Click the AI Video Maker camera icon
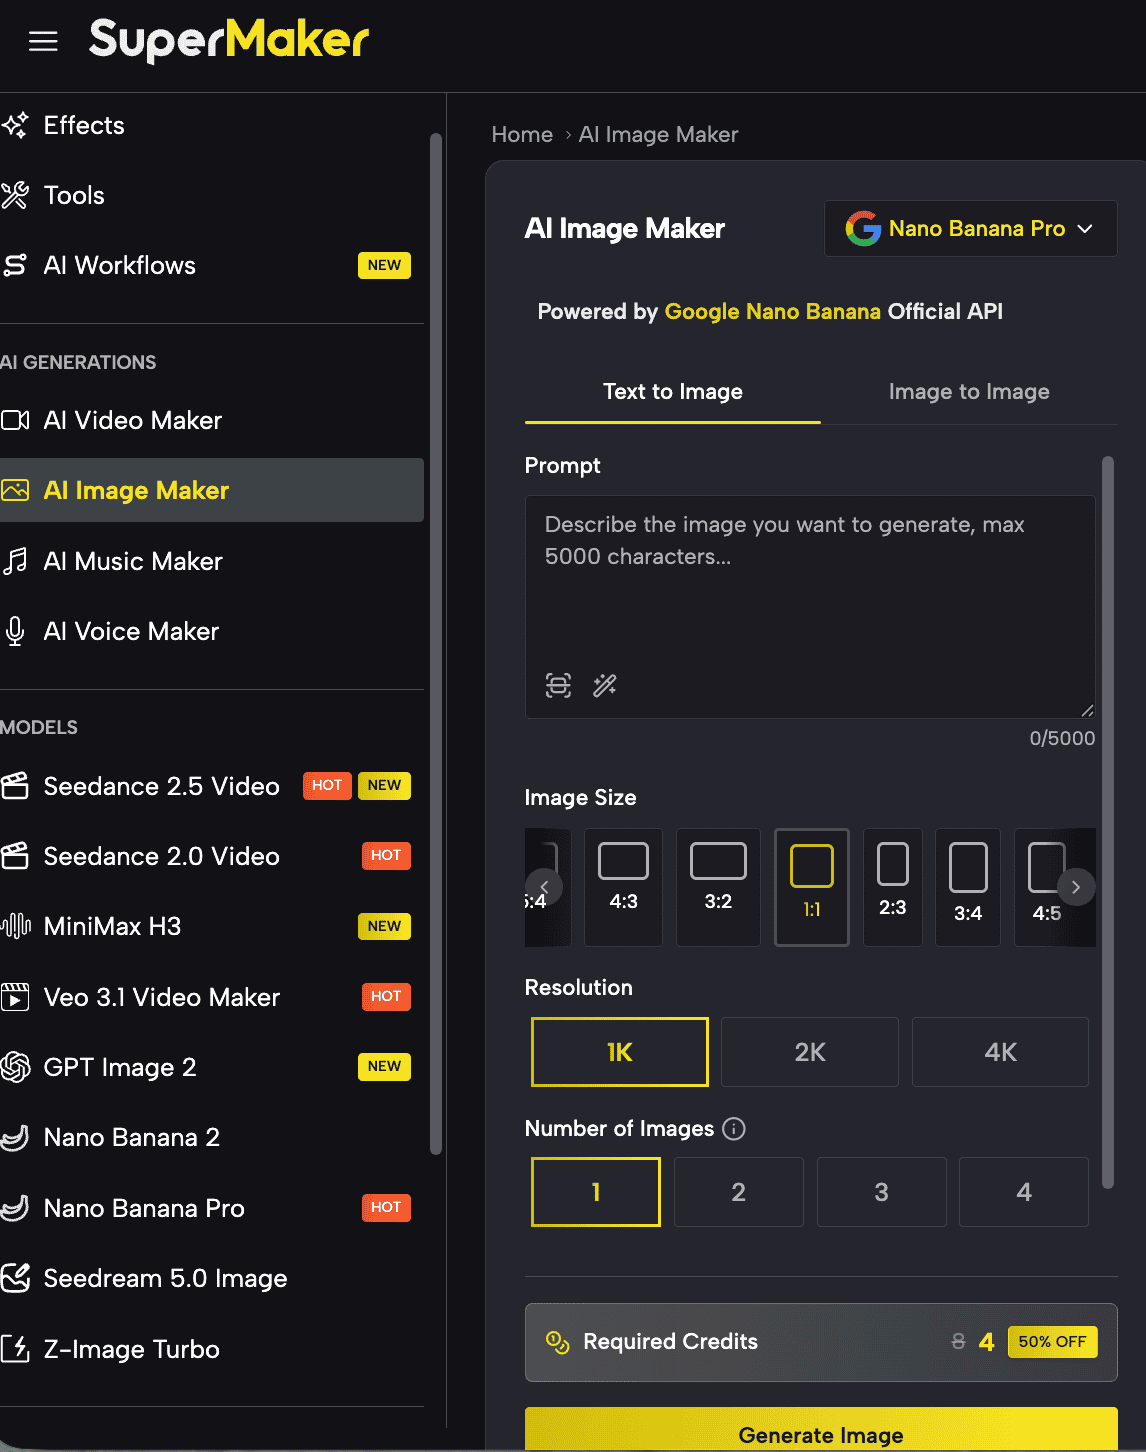Image resolution: width=1146 pixels, height=1452 pixels. 15,420
